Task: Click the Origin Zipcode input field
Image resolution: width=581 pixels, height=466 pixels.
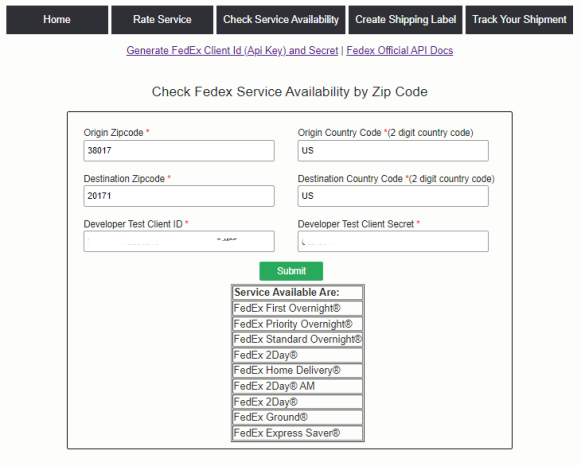Action: (x=179, y=151)
